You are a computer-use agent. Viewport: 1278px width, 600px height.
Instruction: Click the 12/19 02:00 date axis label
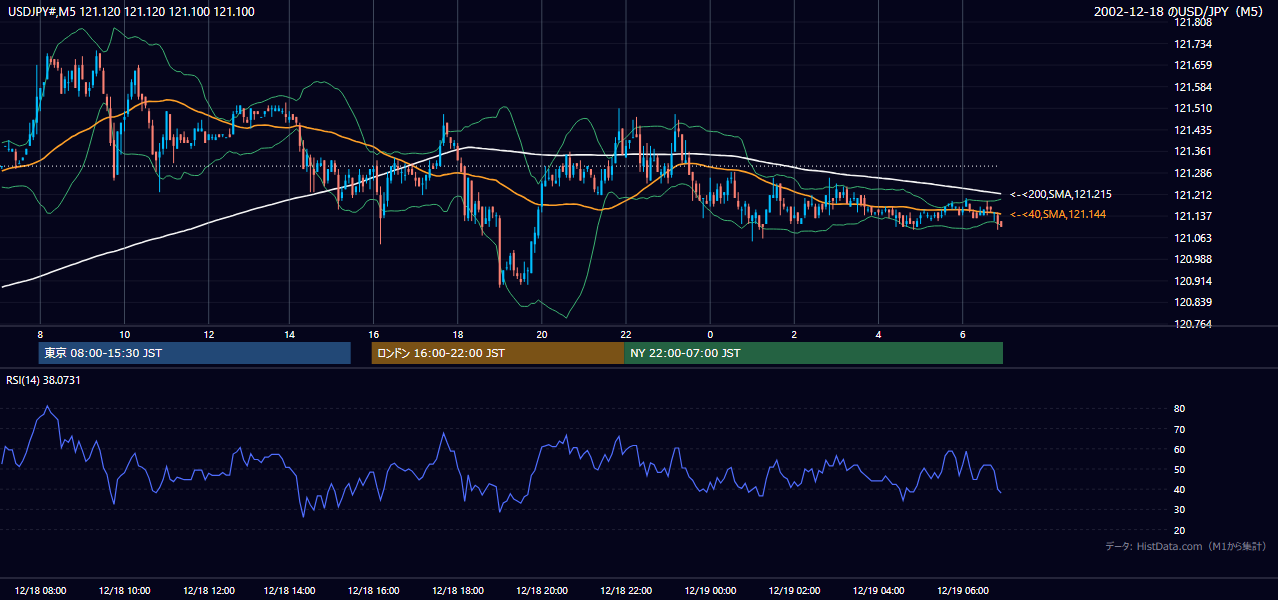coord(795,590)
